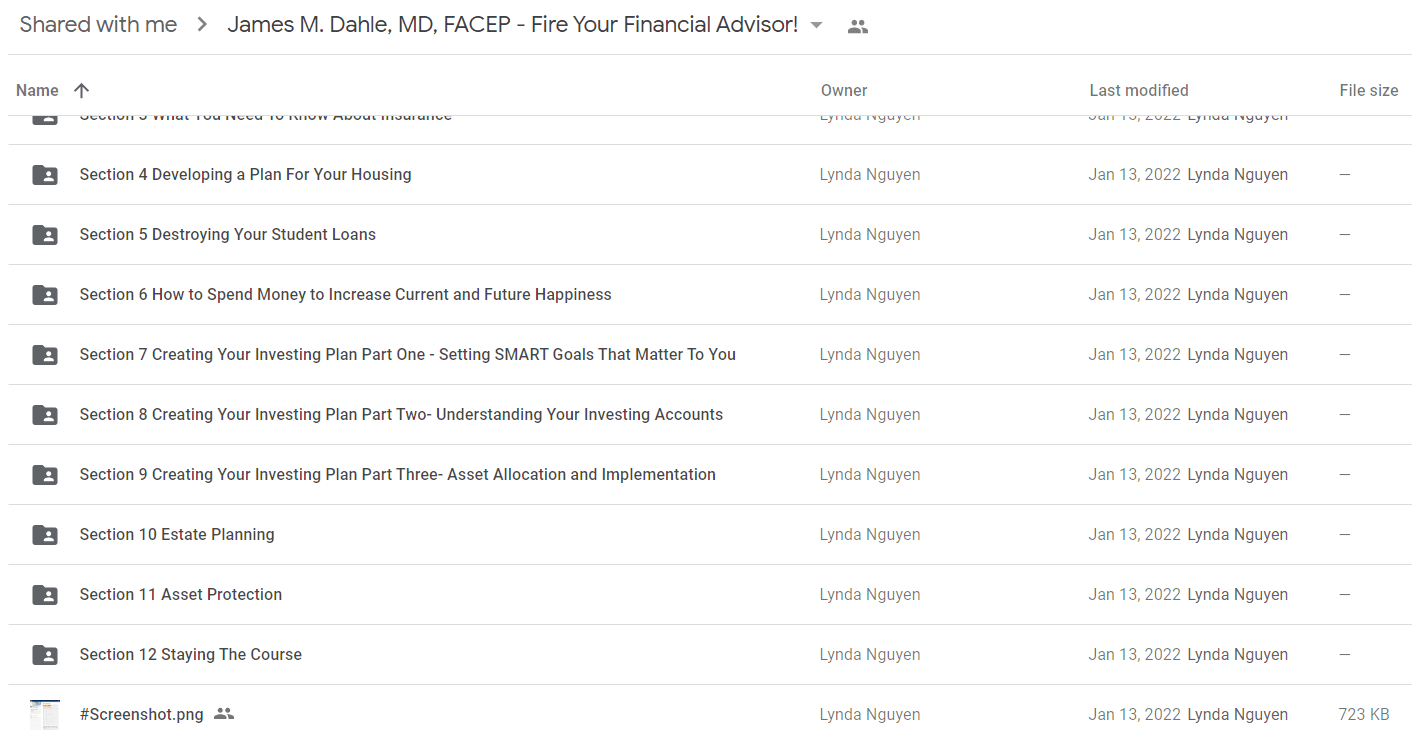The image size is (1412, 734).
Task: Click the Owner column header
Action: pyautogui.click(x=844, y=90)
